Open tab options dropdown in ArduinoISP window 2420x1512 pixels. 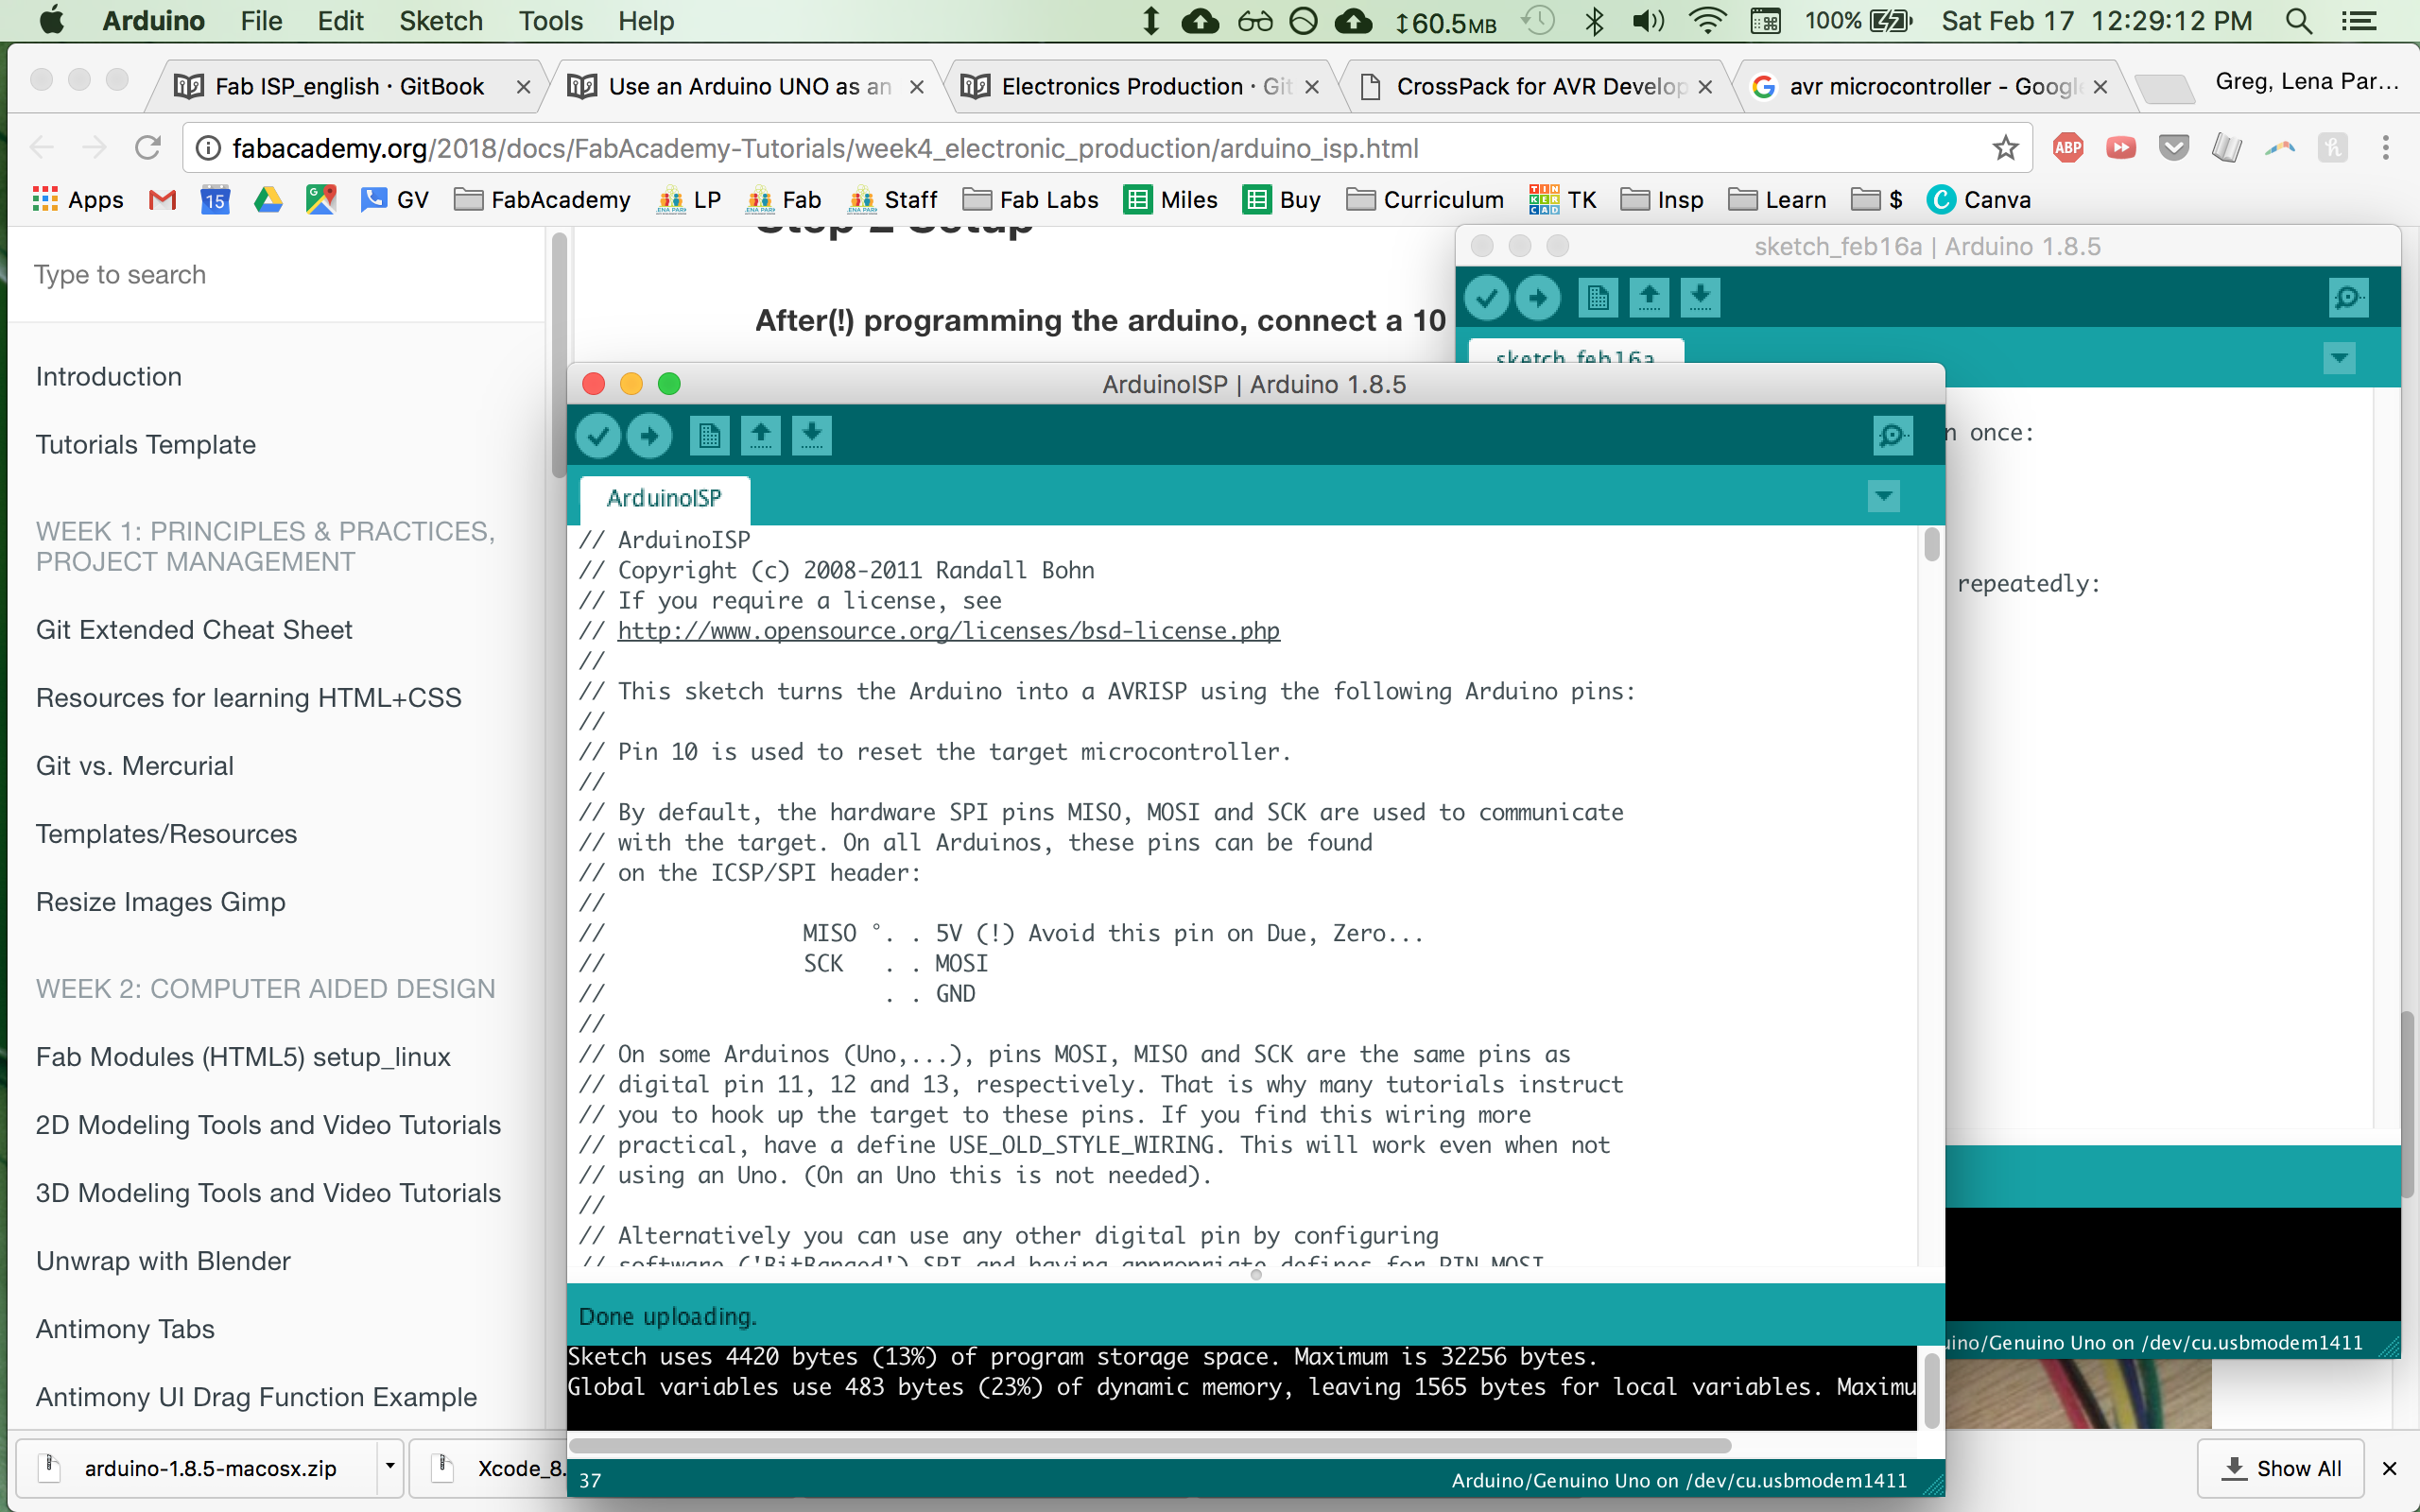pos(1884,496)
